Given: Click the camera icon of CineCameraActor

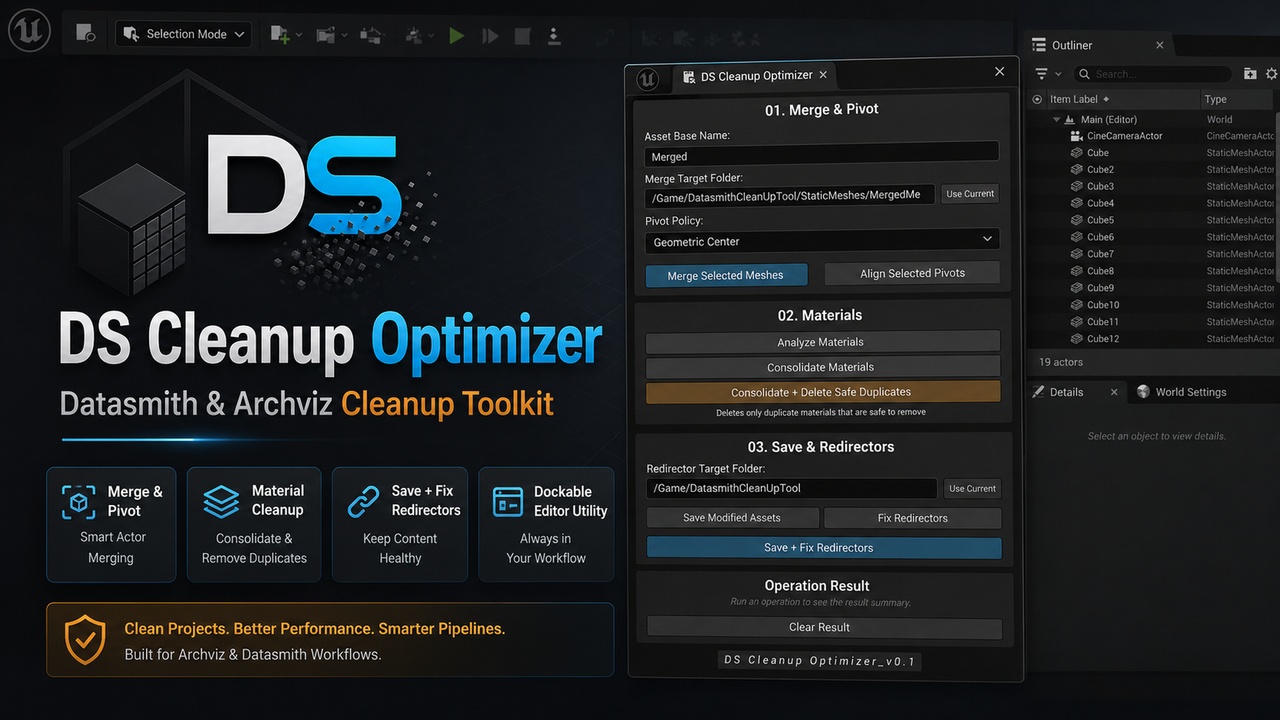Looking at the screenshot, I should click(x=1076, y=136).
